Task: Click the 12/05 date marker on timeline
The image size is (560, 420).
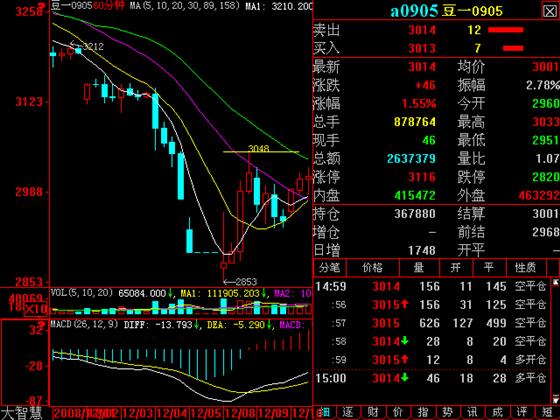Action: click(x=206, y=414)
